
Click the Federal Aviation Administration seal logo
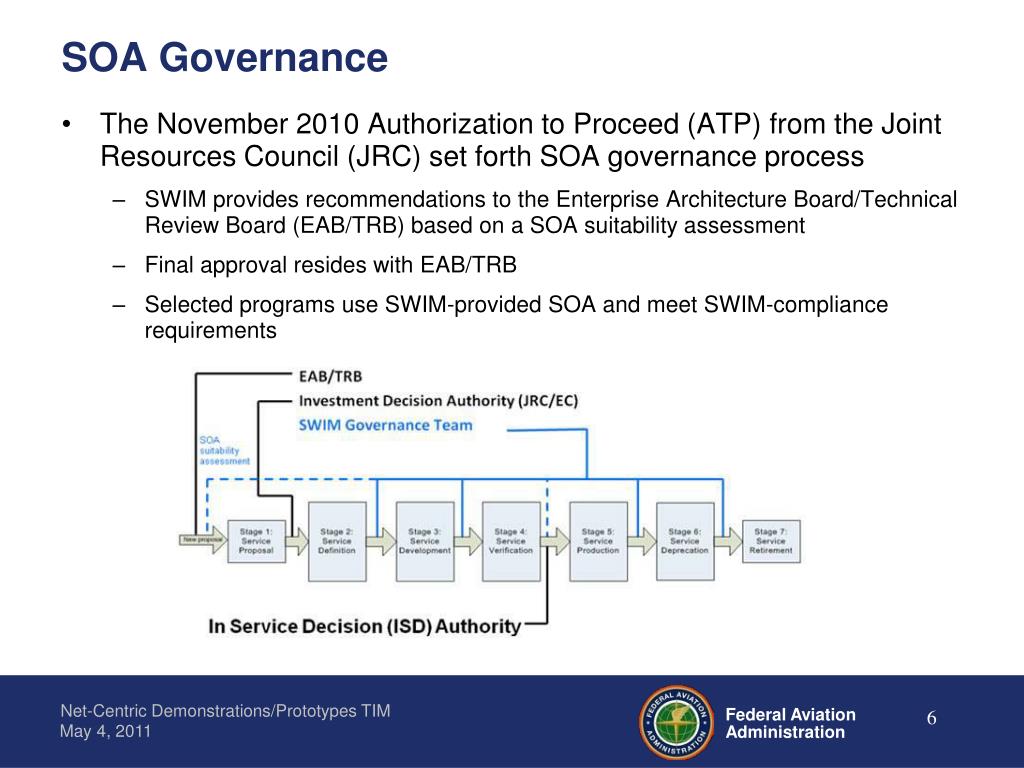pyautogui.click(x=677, y=722)
